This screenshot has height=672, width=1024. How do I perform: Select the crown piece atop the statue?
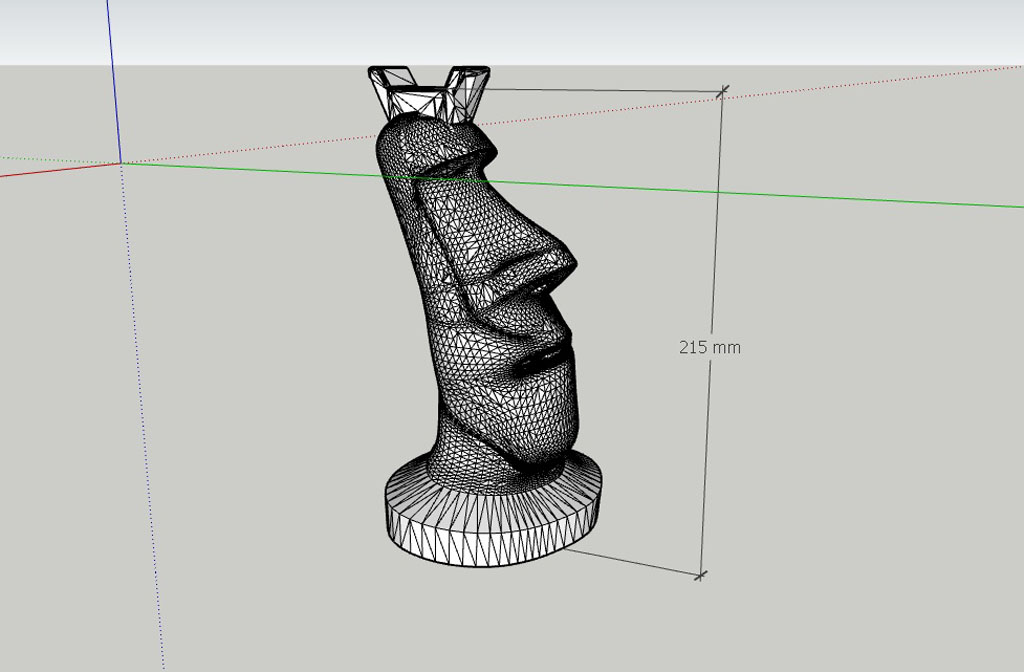coord(428,93)
